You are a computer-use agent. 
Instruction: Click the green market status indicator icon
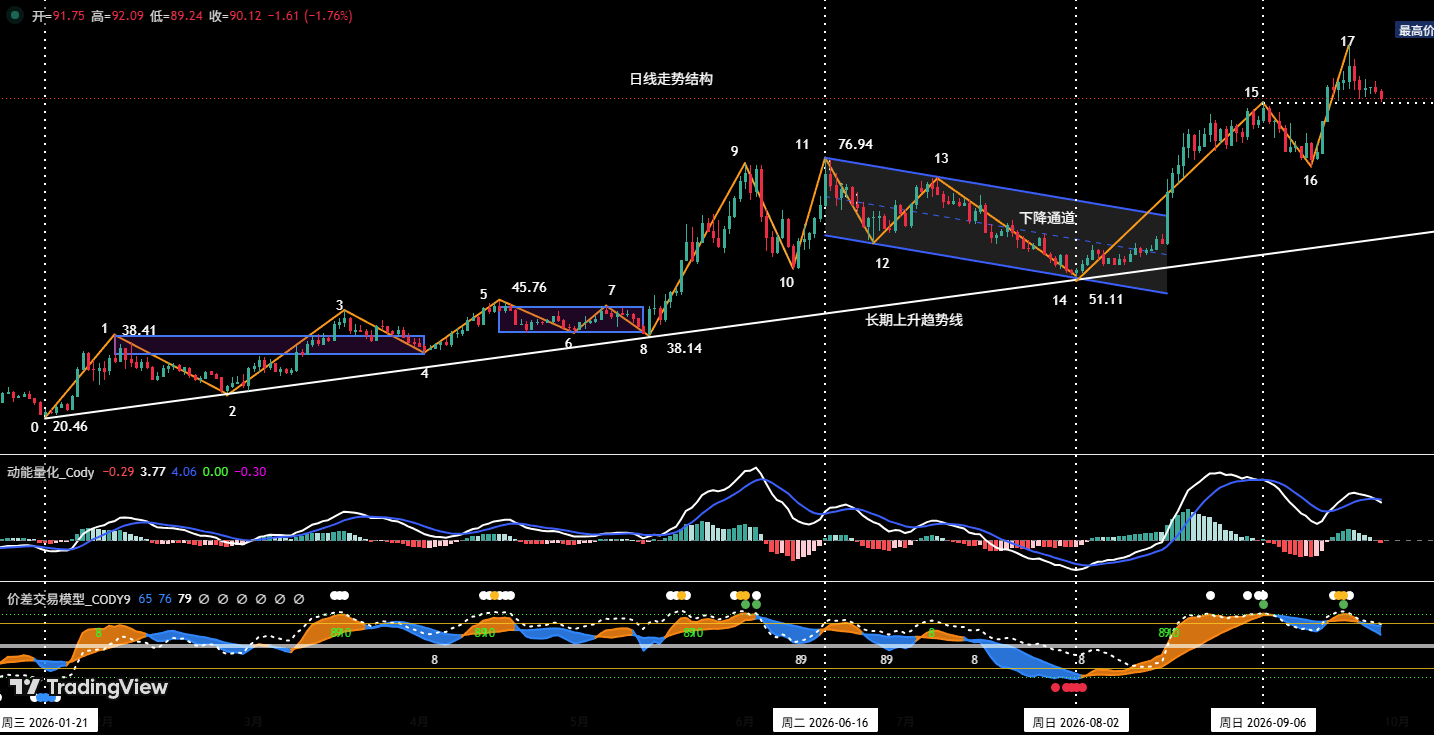15,15
